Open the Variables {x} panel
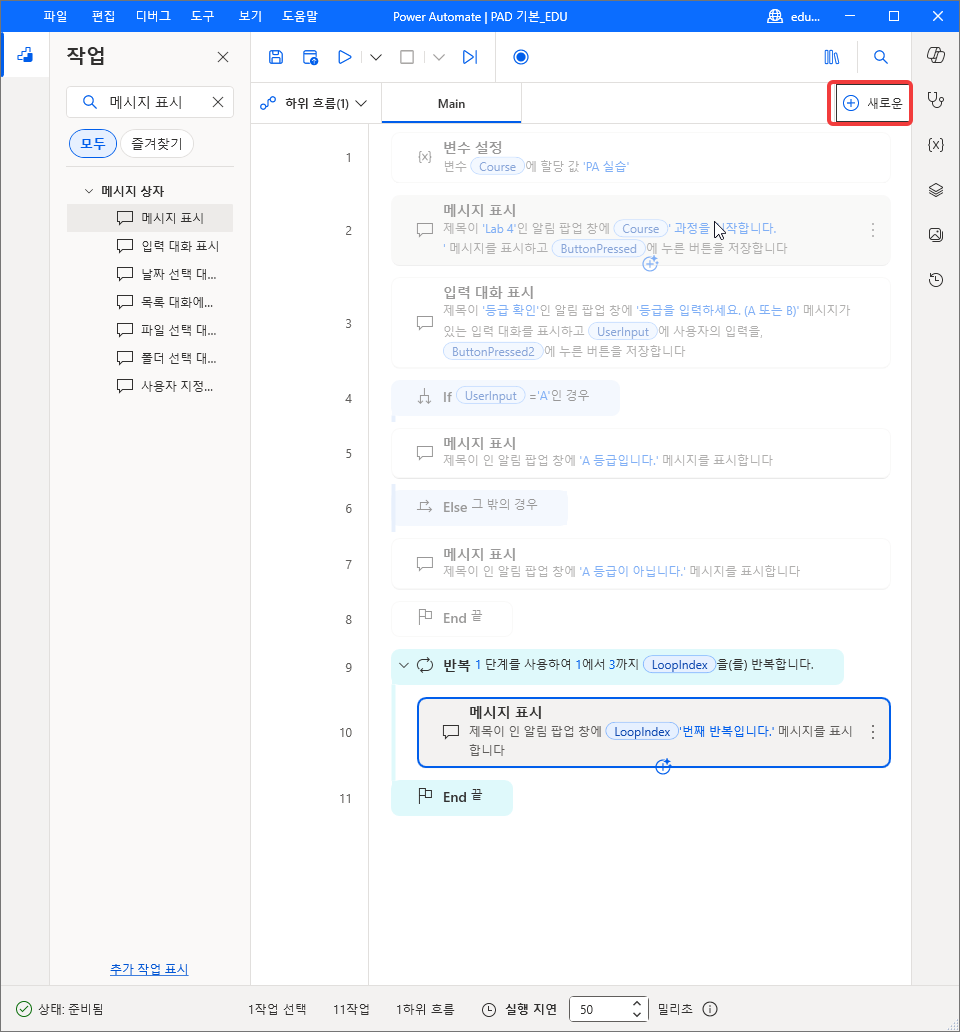 936,145
